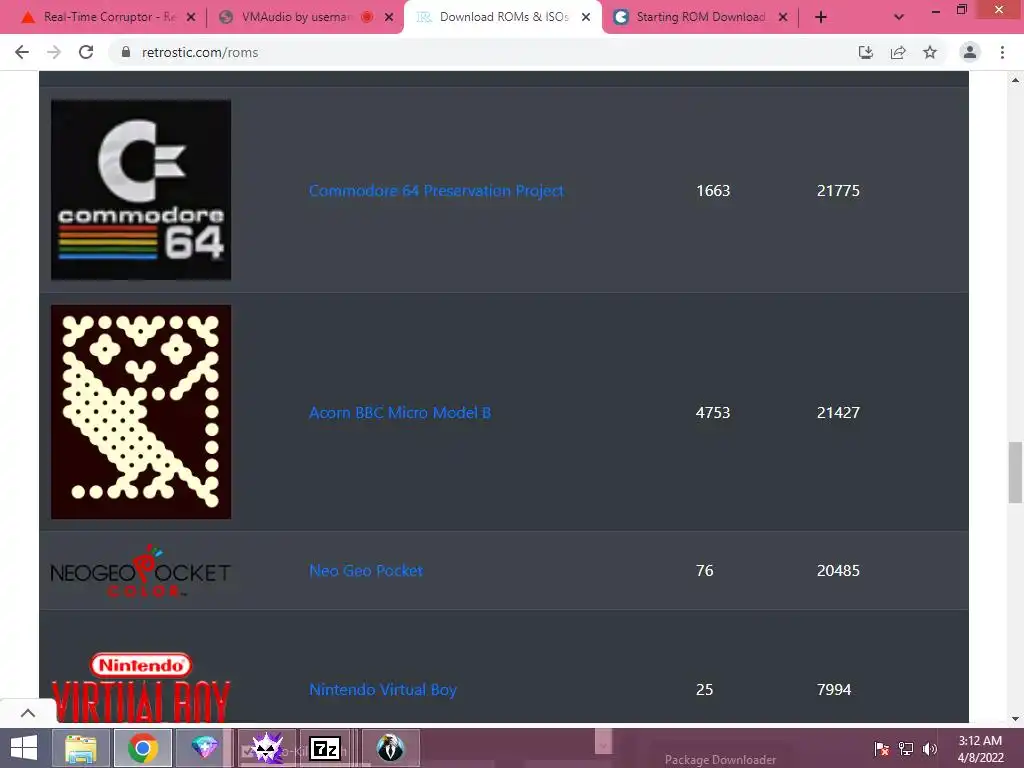Close the Download ROMs & ISOs tab

(586, 18)
